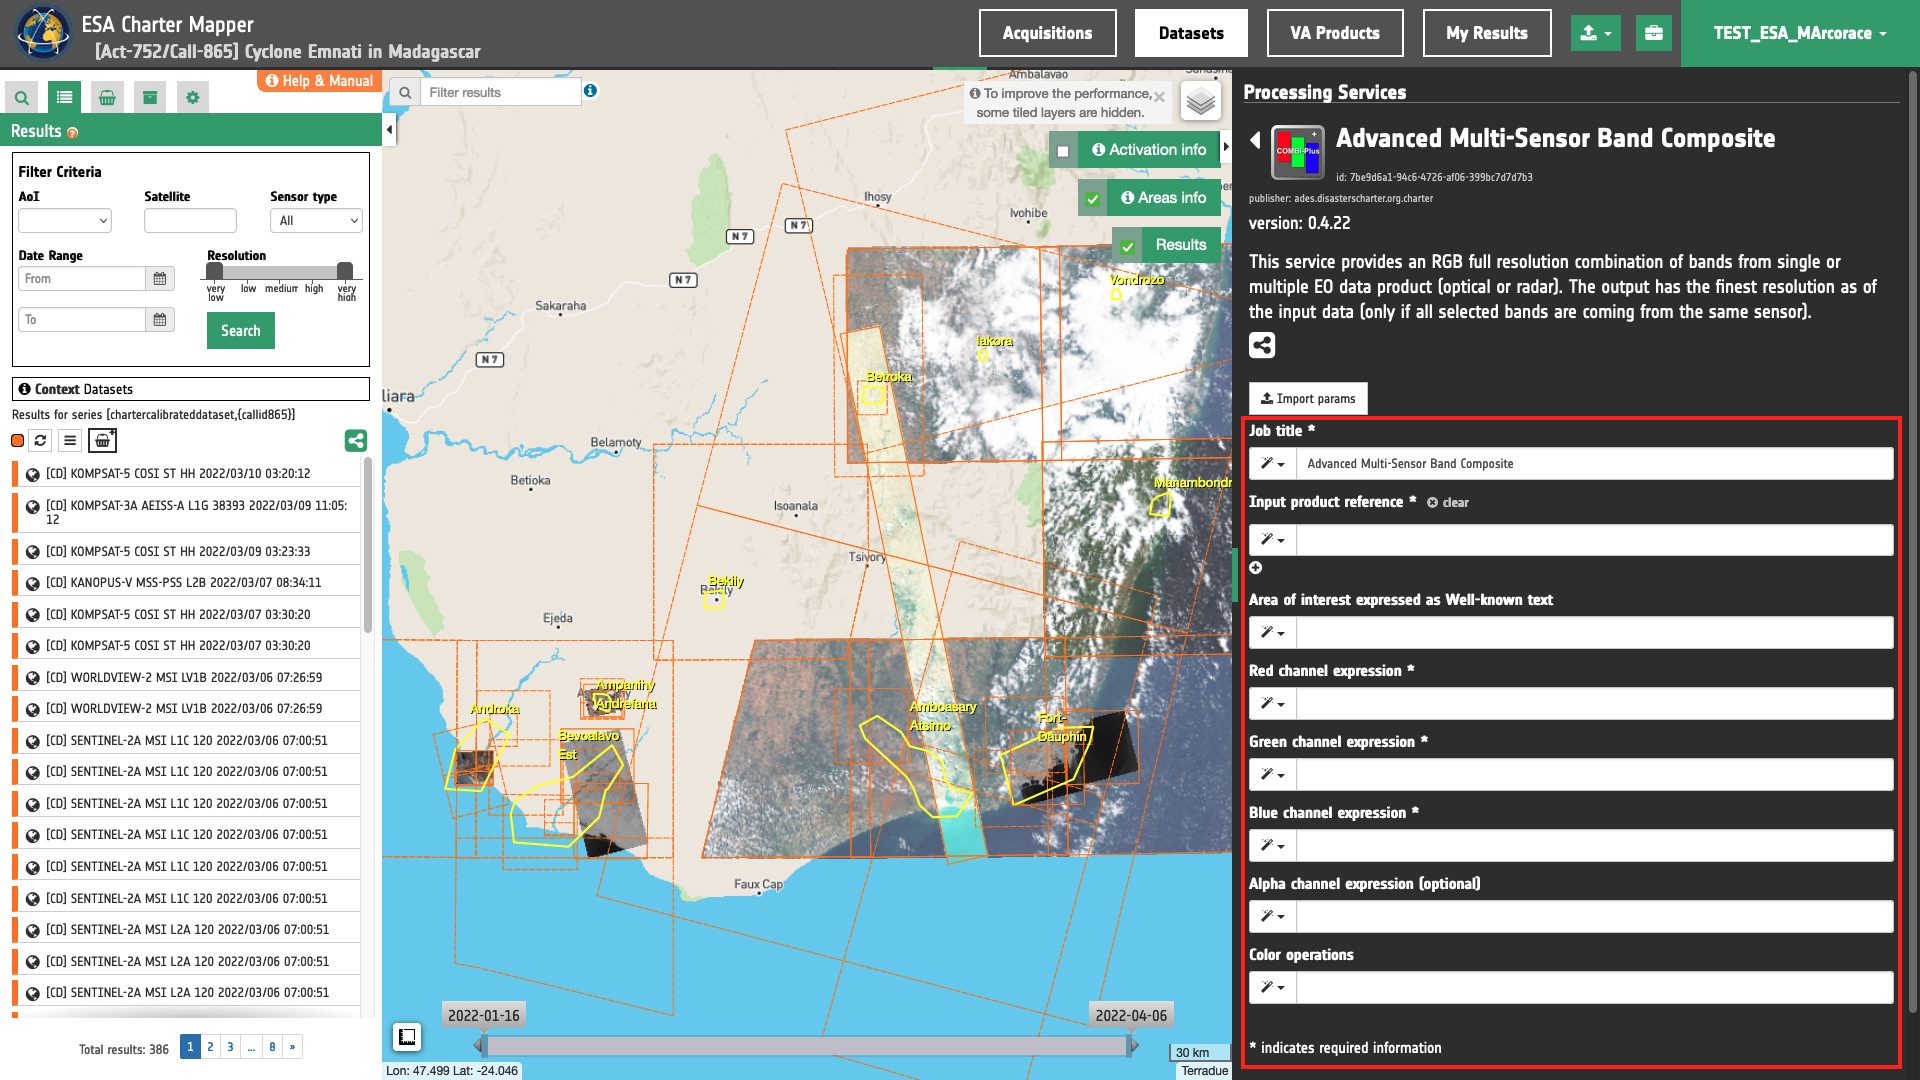This screenshot has width=1920, height=1080.
Task: Go to results page 2
Action: point(210,1047)
